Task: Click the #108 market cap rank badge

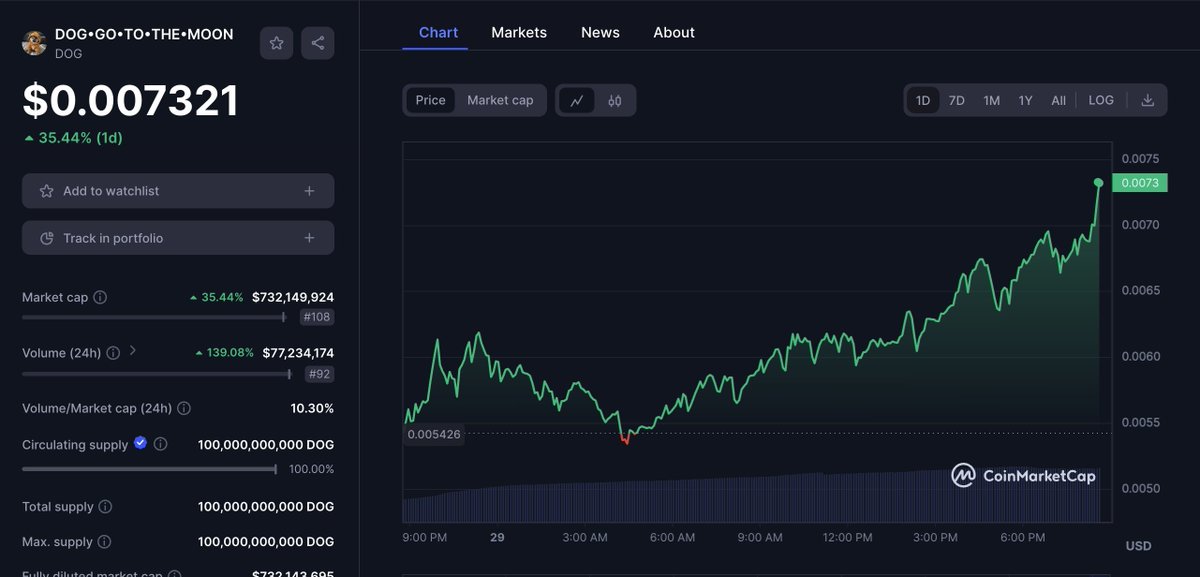Action: coord(317,317)
